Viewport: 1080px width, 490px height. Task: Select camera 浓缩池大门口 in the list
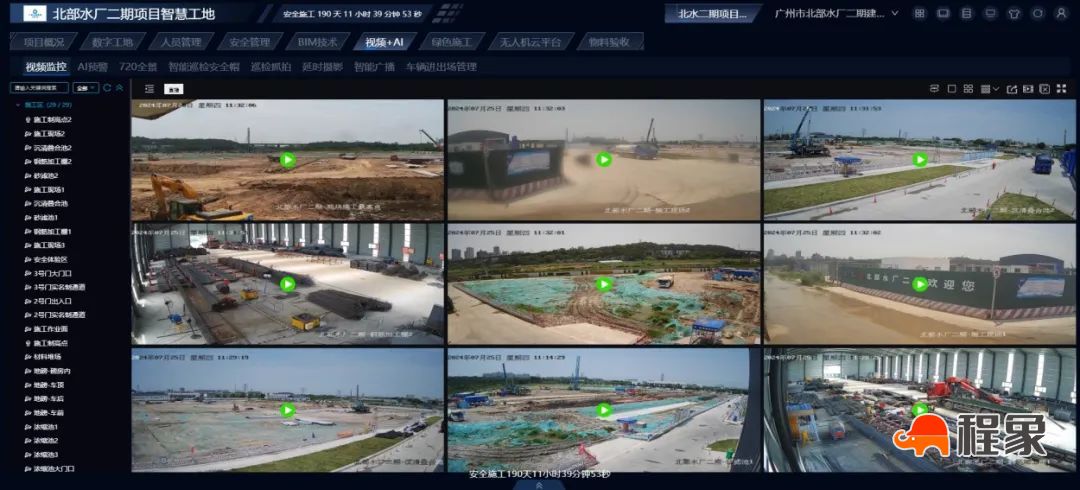click(x=54, y=469)
